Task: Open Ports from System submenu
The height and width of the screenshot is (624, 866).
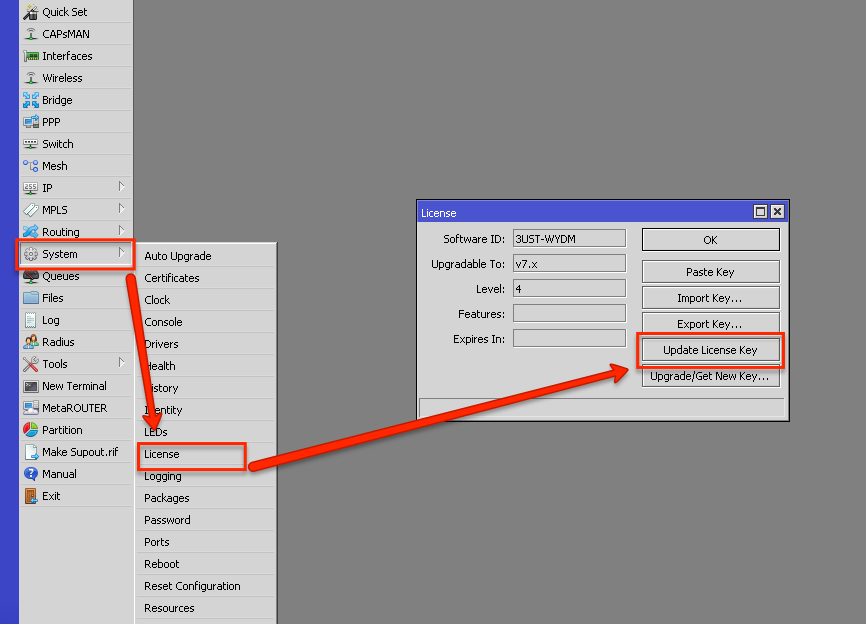Action: tap(205, 542)
